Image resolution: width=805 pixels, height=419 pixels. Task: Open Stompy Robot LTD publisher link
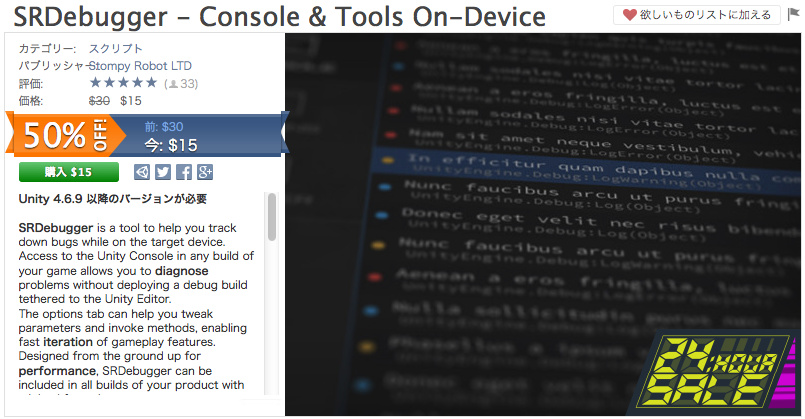coord(140,66)
